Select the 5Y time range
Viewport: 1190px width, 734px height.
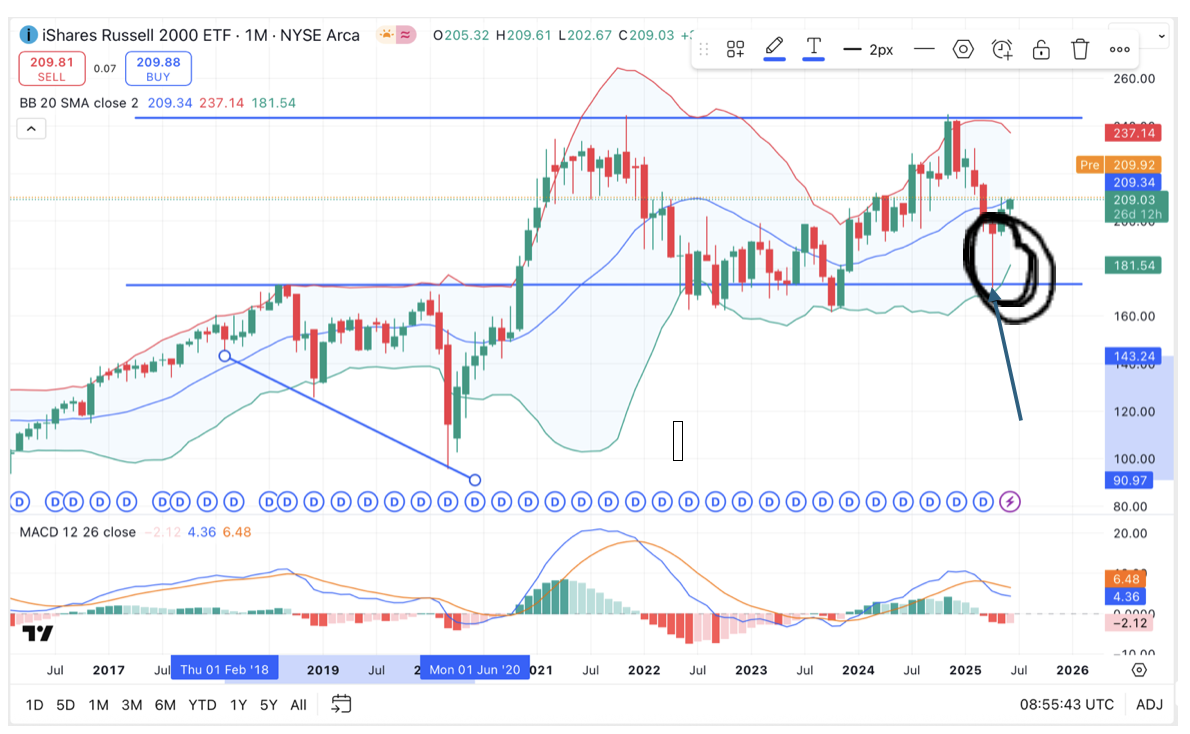click(x=269, y=705)
